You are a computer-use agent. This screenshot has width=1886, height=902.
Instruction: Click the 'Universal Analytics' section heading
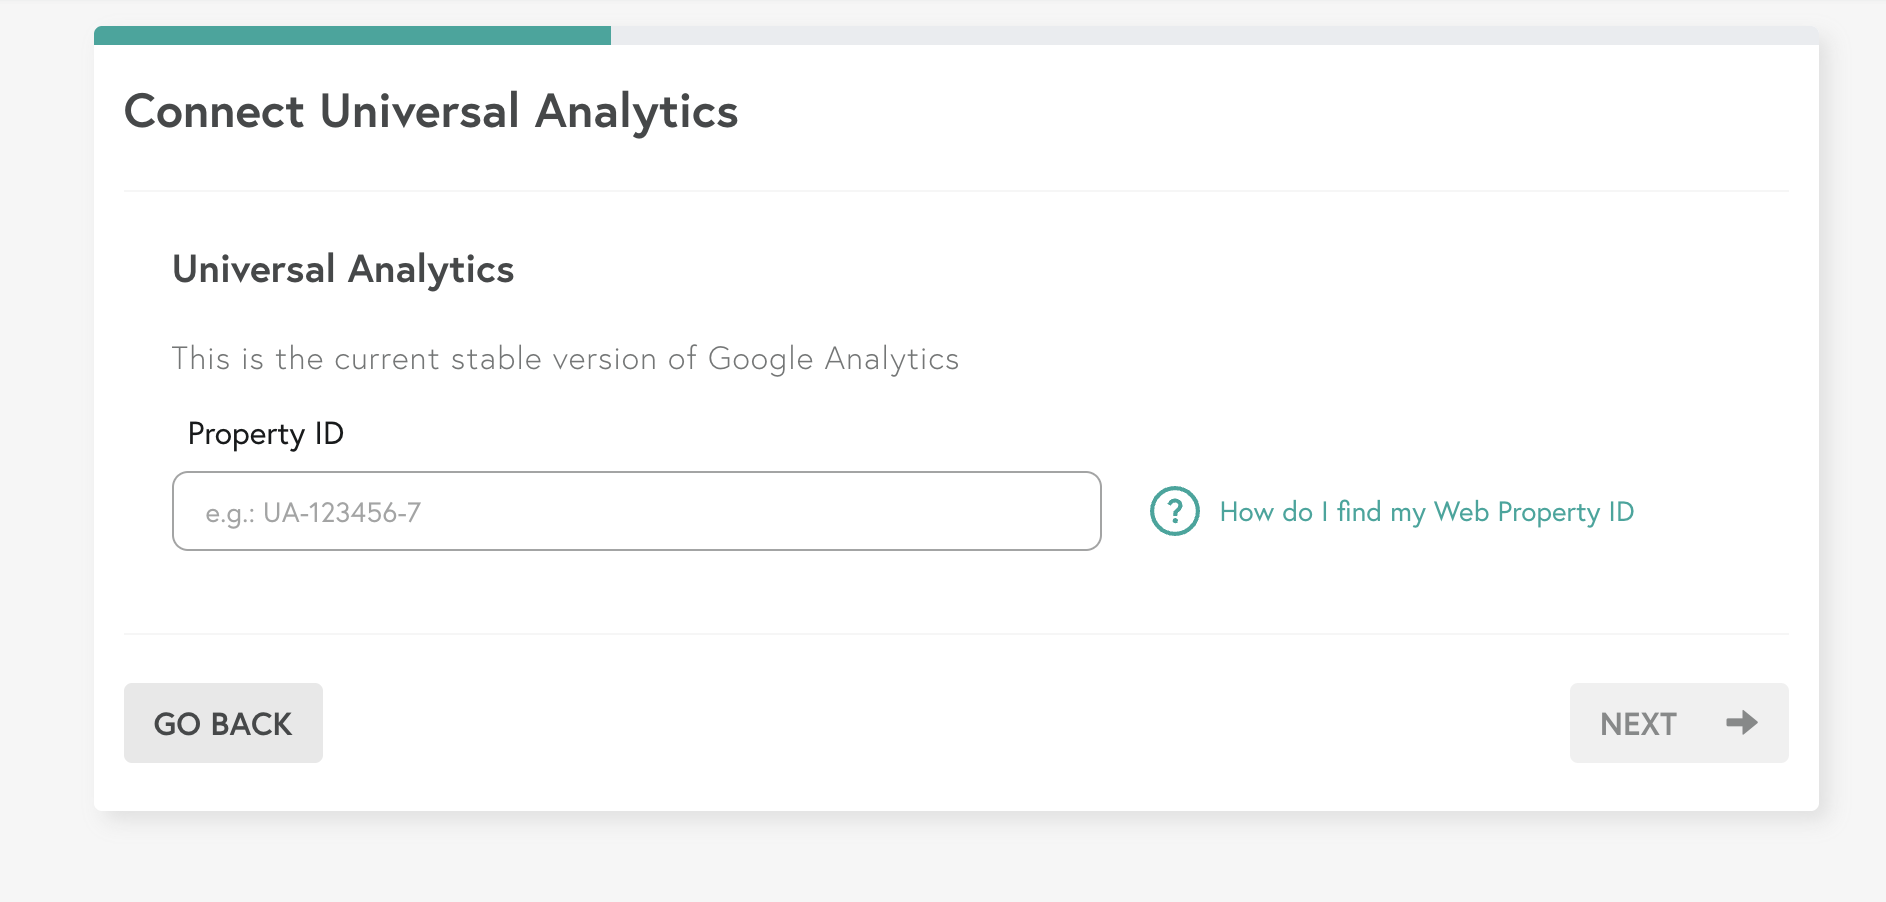tap(343, 269)
